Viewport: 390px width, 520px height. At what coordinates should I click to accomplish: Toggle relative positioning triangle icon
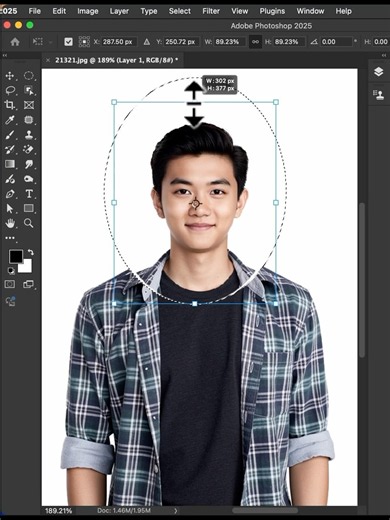[x=147, y=42]
